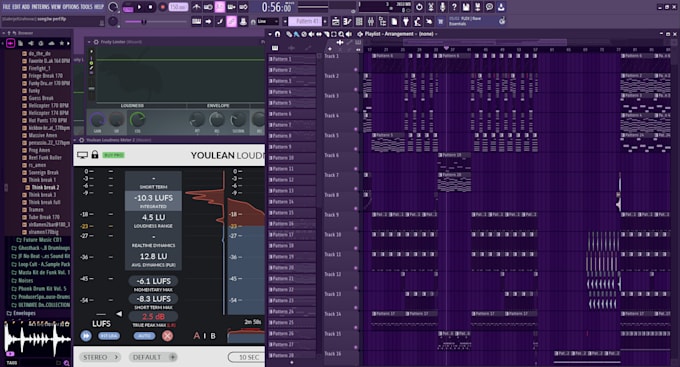Open the DEFAULT preset selector in Youlean
The image size is (680, 367).
153,357
